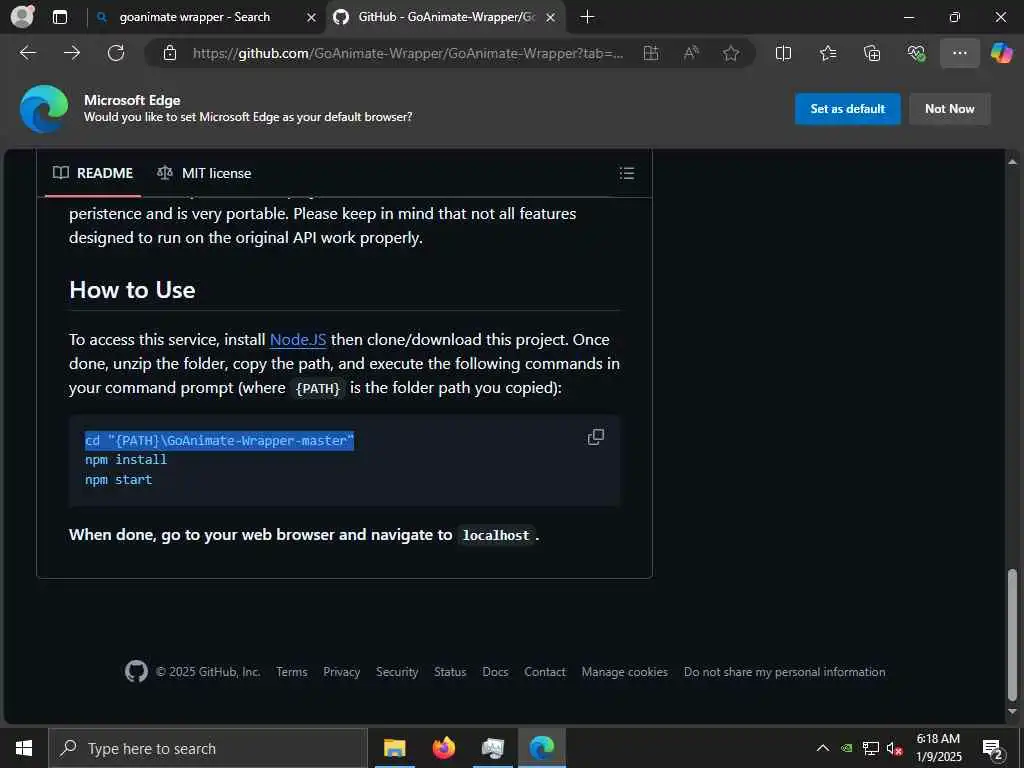Open the Contact footer link
The width and height of the screenshot is (1024, 768).
545,672
